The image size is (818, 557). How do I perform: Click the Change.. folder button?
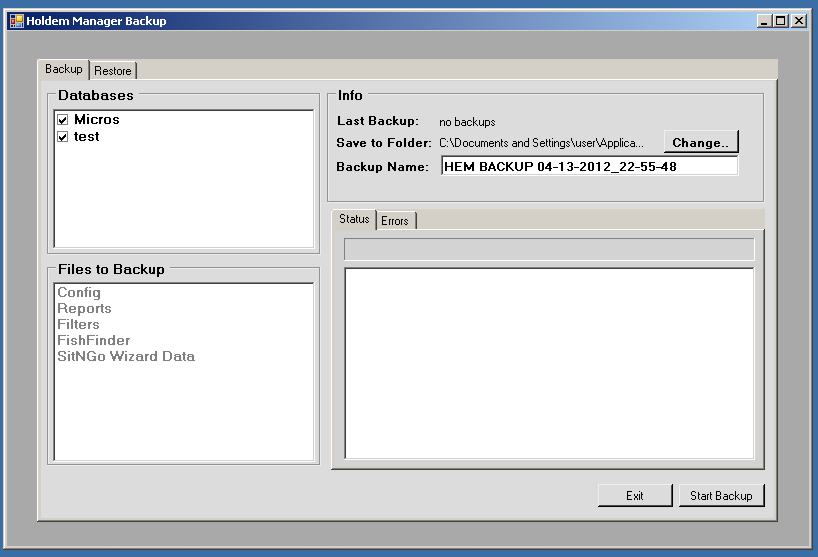[x=700, y=143]
